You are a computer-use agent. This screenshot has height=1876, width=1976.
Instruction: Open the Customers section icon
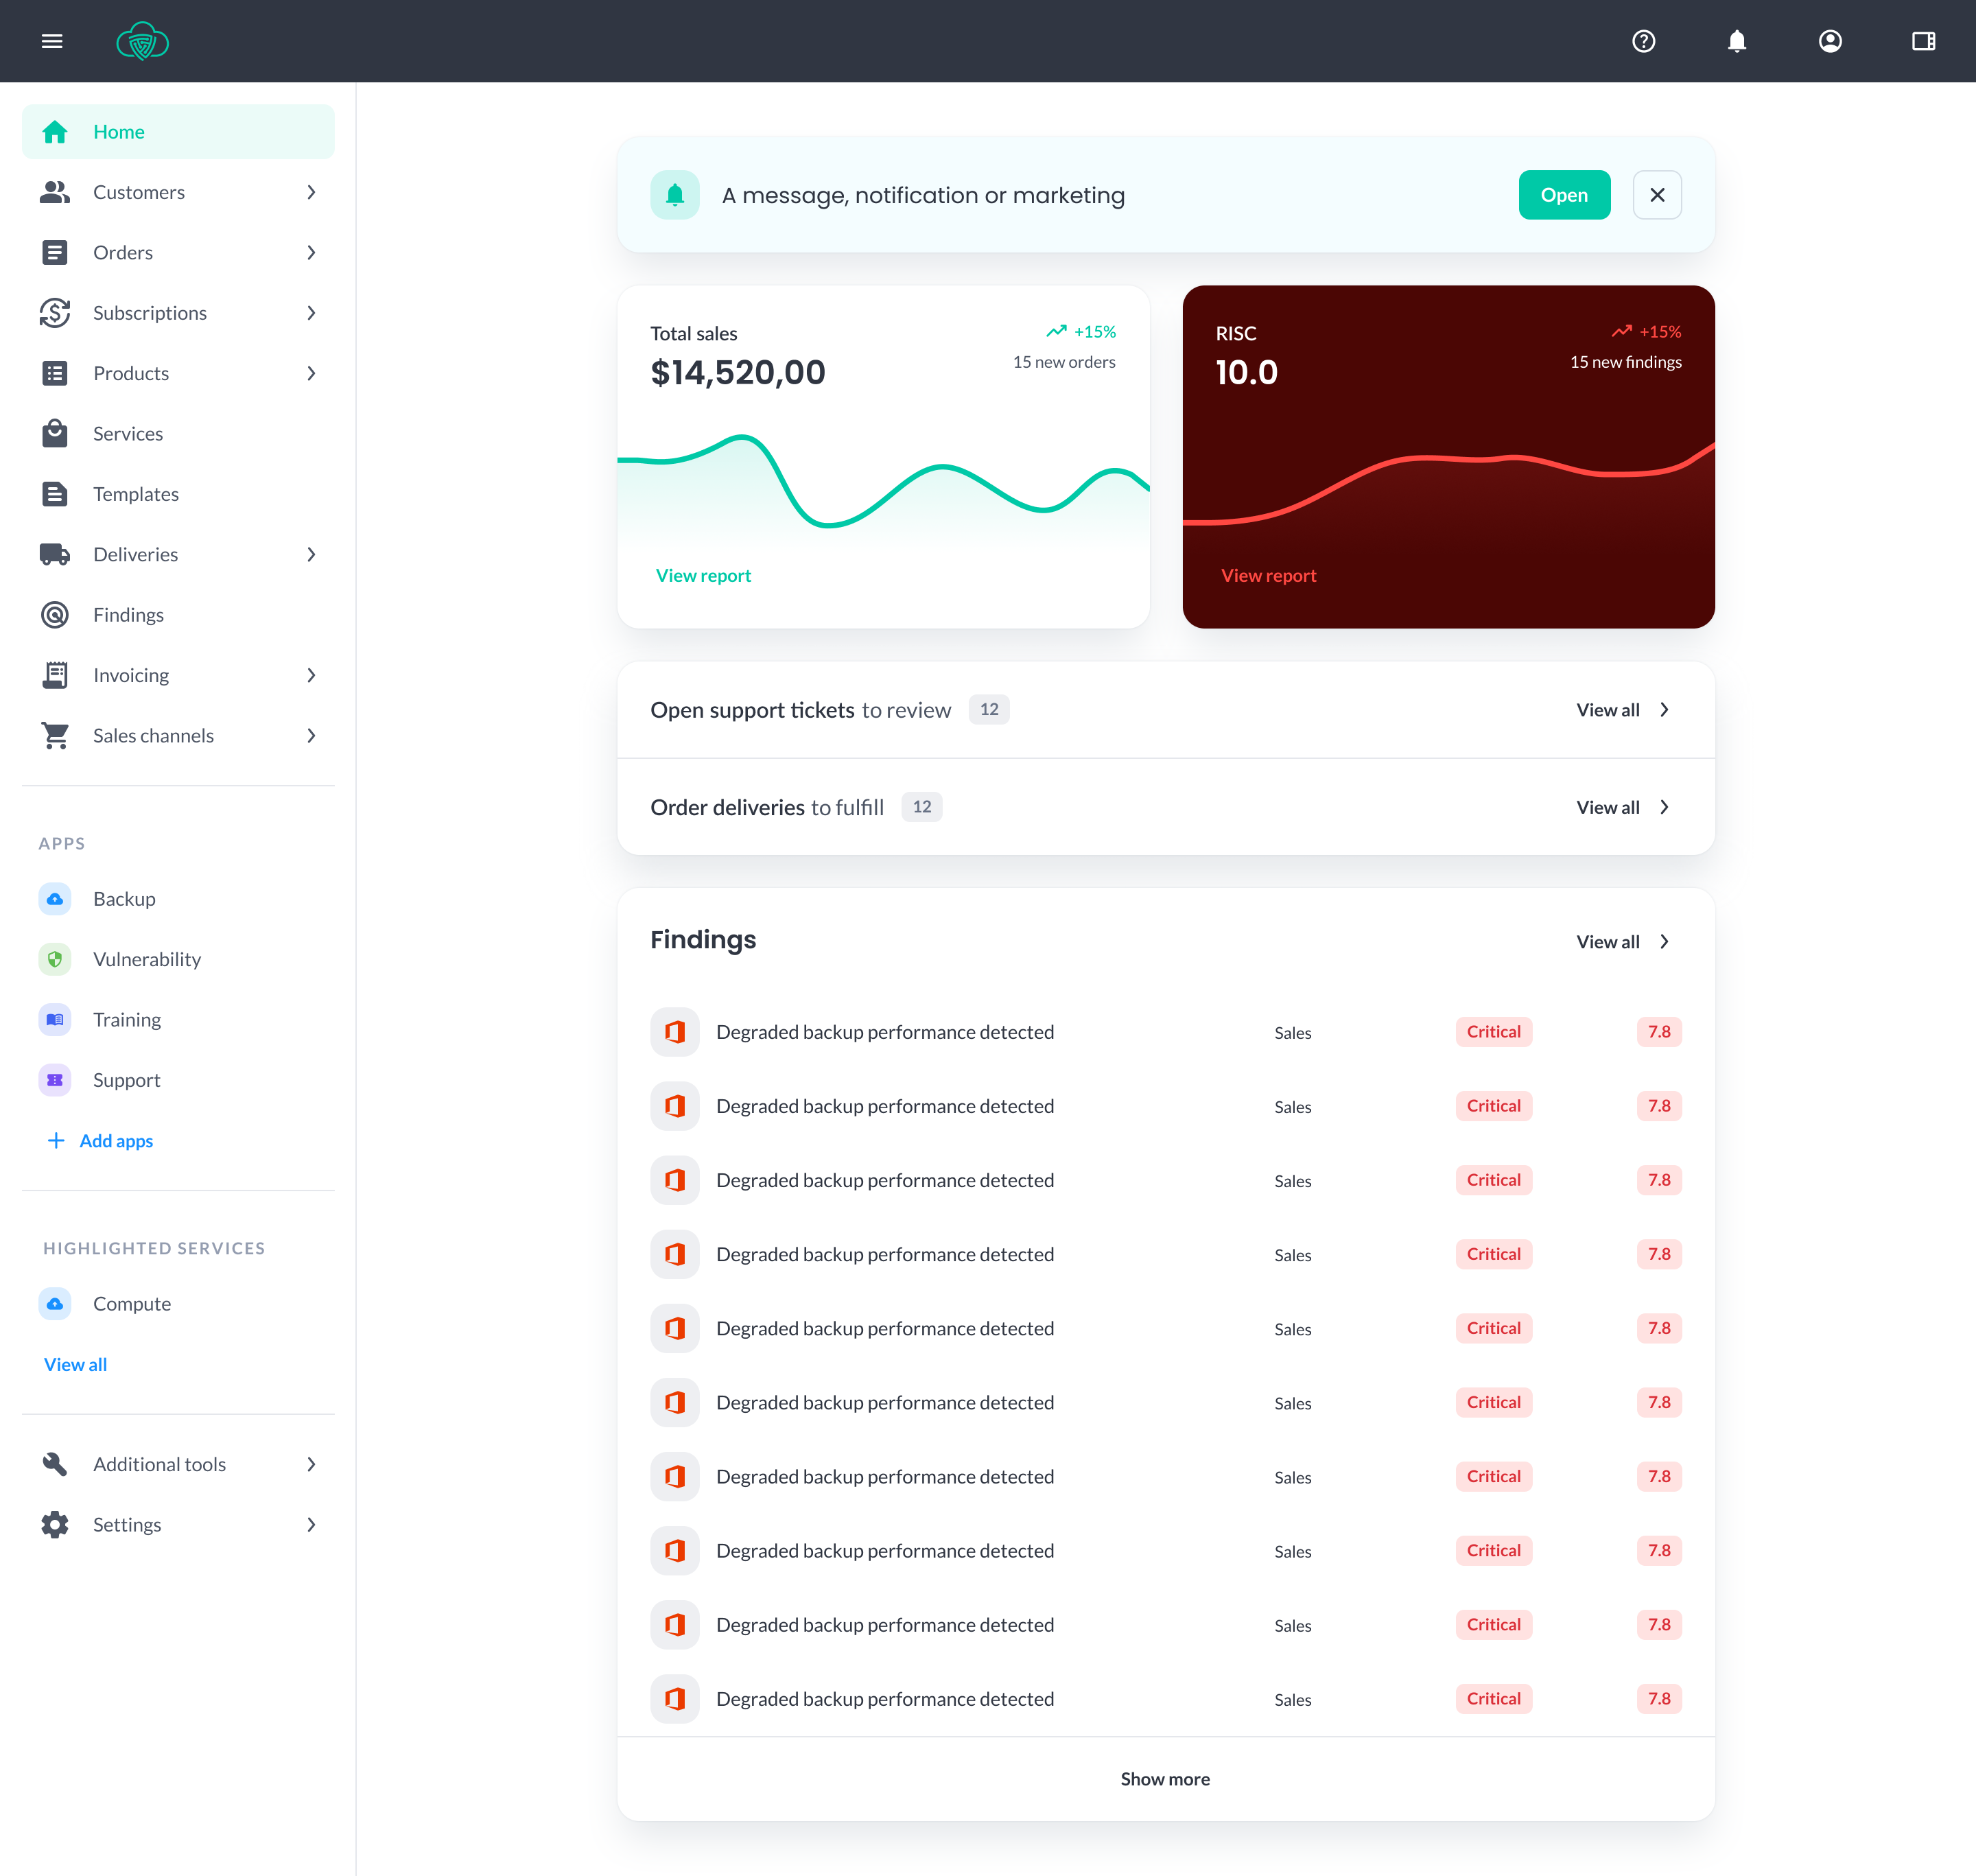pos(55,192)
